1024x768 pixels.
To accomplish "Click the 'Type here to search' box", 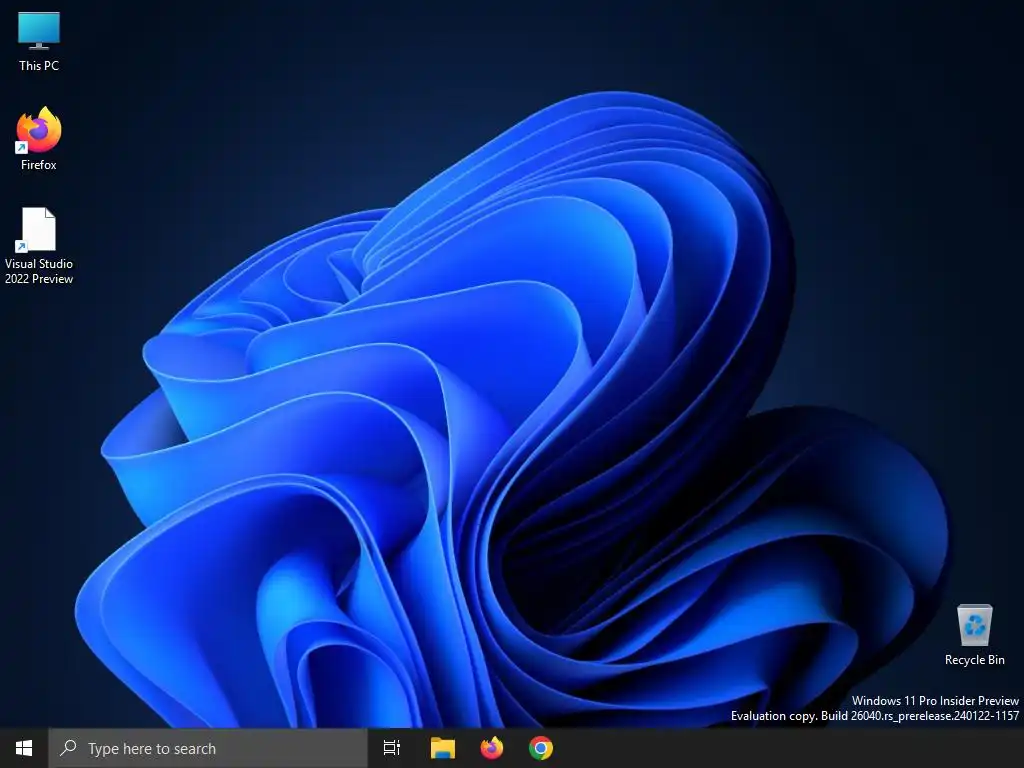I will 208,748.
